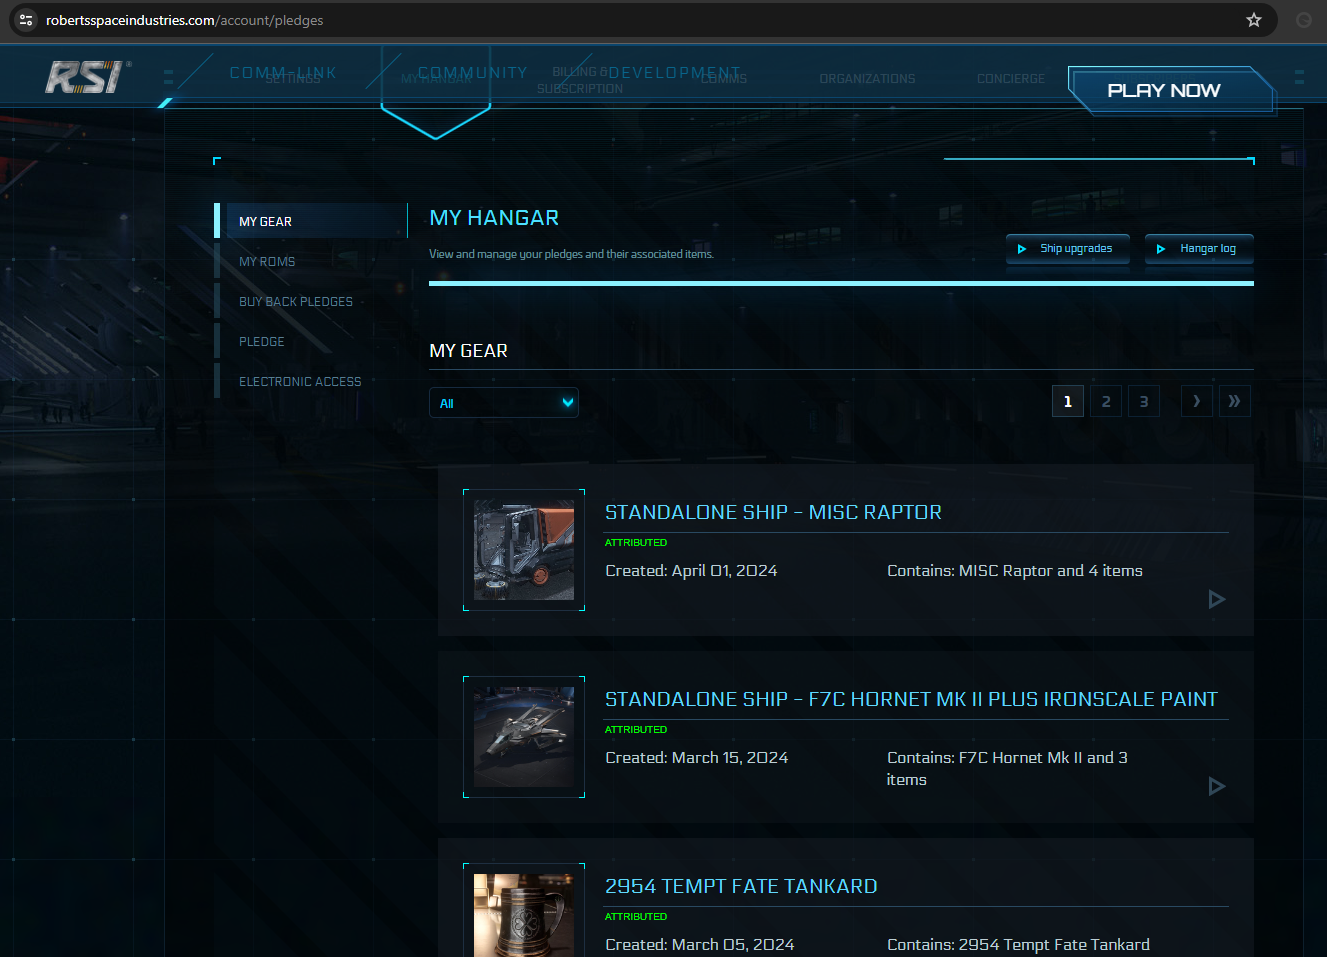Open site permissions icon in the address bar
Viewport: 1327px width, 957px height.
25,20
